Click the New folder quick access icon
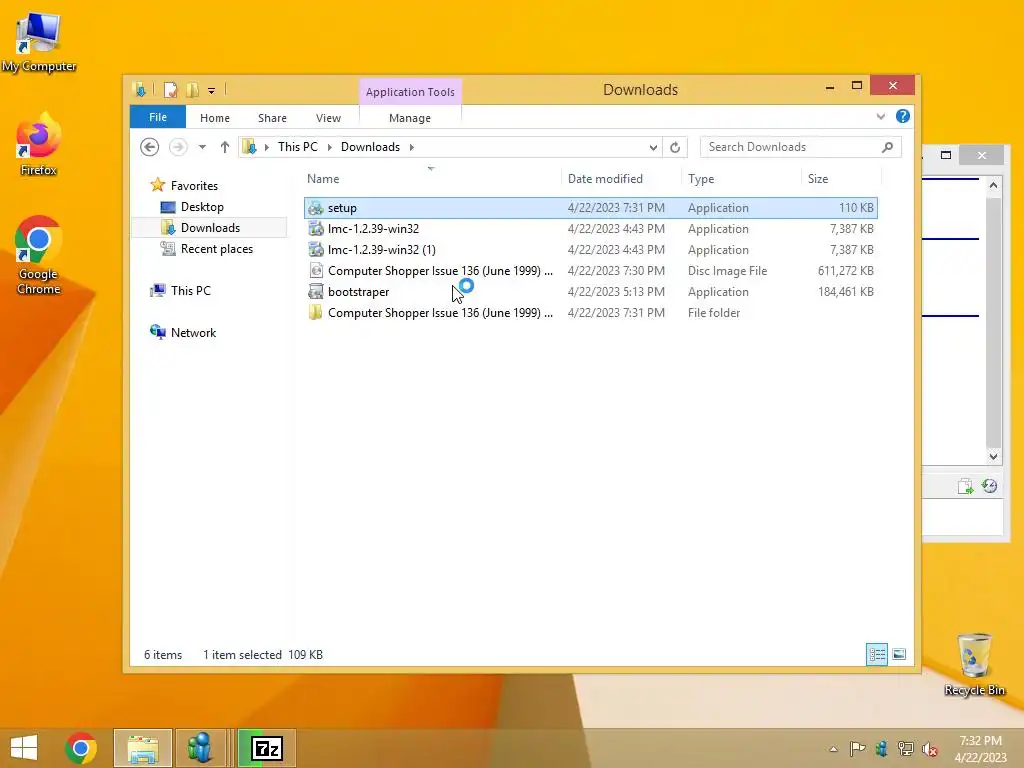 [x=192, y=89]
